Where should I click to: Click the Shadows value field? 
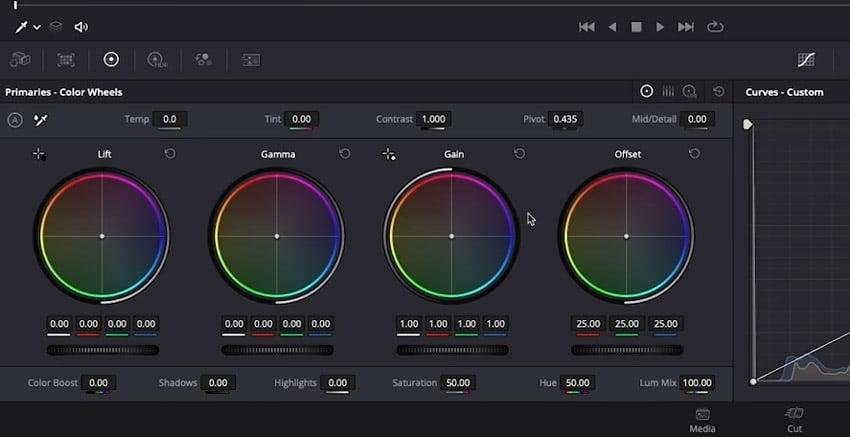(x=218, y=383)
